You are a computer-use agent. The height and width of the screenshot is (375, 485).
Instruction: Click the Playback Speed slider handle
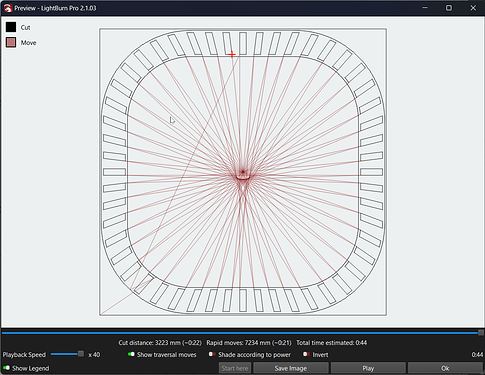pos(81,354)
